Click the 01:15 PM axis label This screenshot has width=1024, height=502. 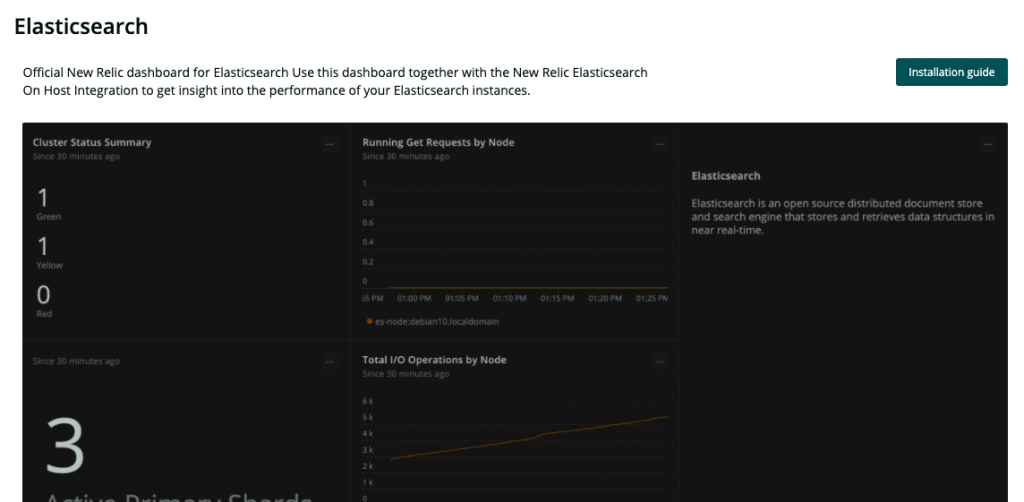click(557, 298)
